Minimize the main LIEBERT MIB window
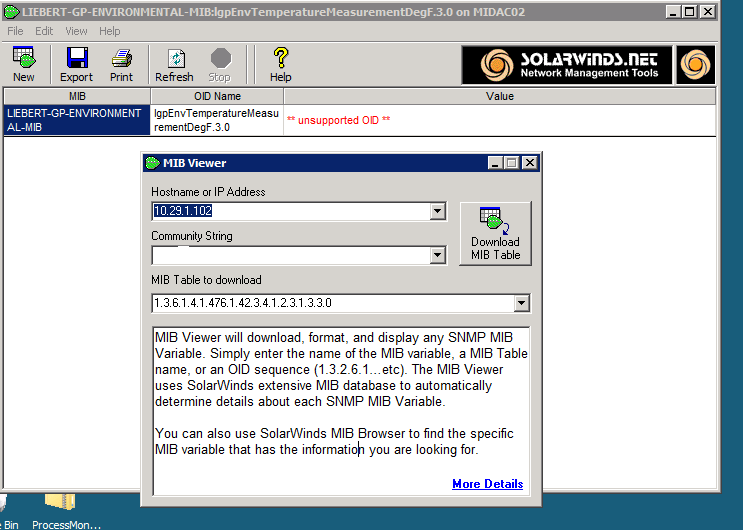The image size is (743, 530). click(673, 12)
